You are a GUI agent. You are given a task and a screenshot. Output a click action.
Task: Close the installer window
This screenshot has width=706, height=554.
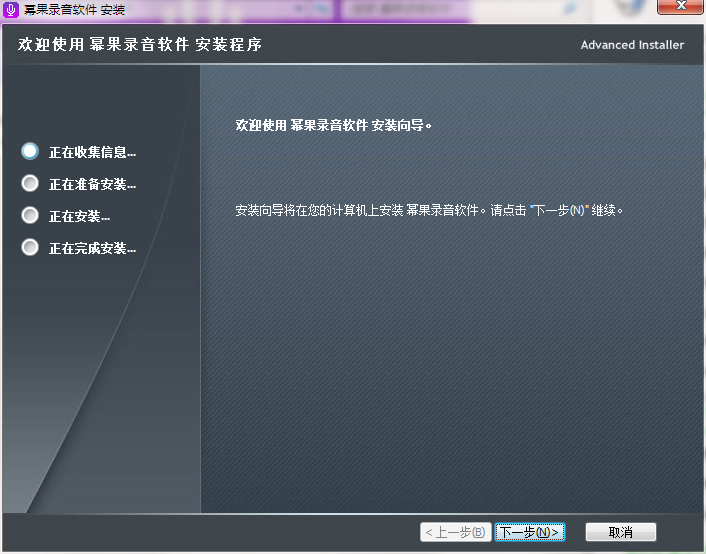(x=681, y=6)
